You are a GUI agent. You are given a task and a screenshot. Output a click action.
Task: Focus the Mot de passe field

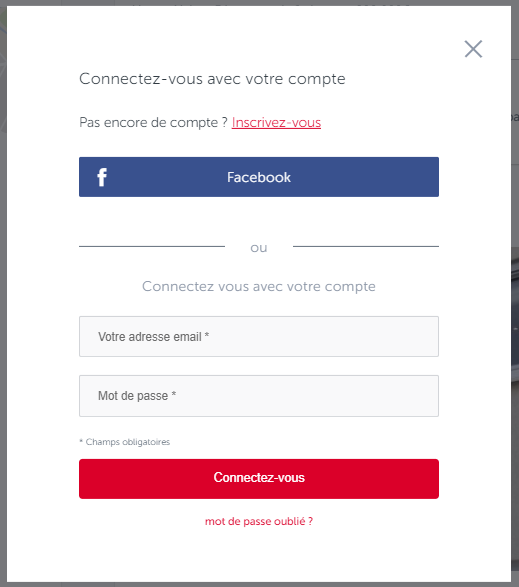[259, 396]
